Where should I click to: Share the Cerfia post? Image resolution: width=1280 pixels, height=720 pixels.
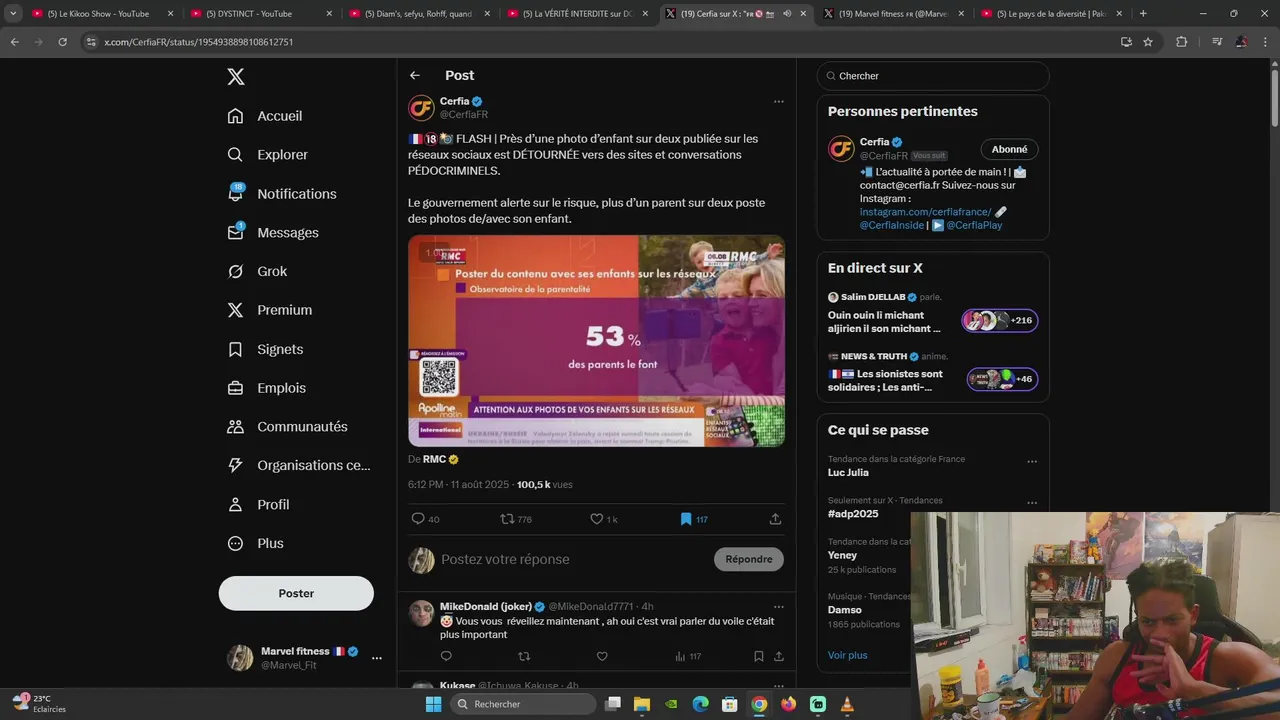pyautogui.click(x=775, y=519)
